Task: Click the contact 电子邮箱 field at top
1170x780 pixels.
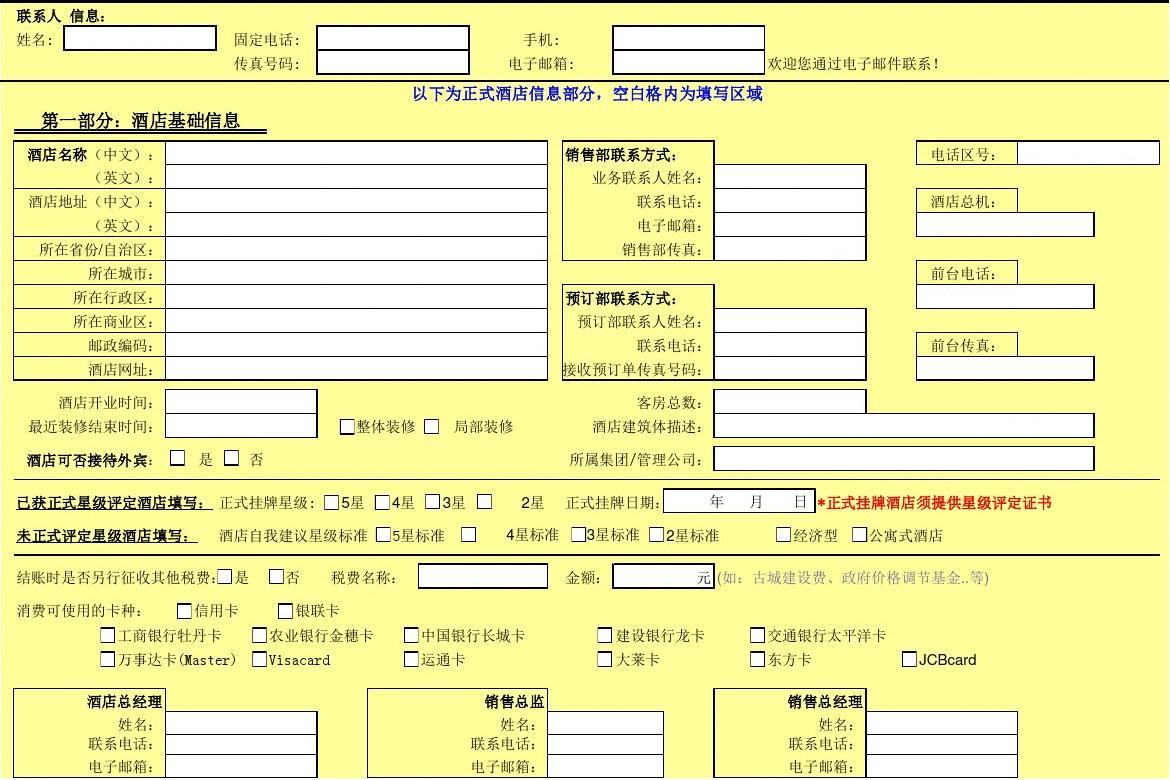Action: tap(689, 62)
